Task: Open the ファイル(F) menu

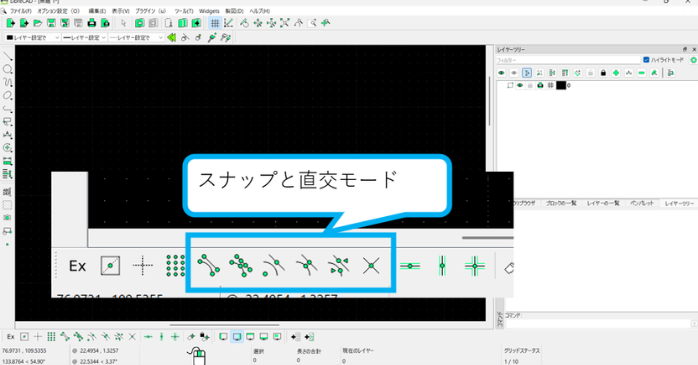Action: [x=21, y=11]
